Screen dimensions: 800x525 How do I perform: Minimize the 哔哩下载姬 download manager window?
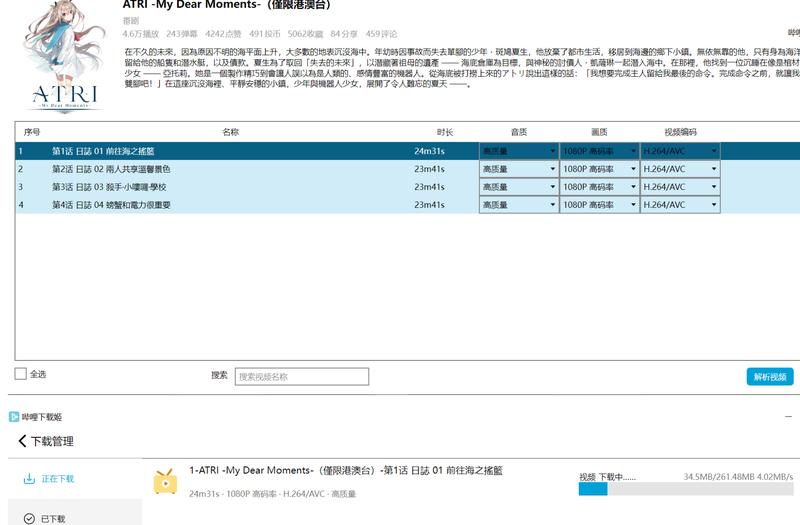788,417
